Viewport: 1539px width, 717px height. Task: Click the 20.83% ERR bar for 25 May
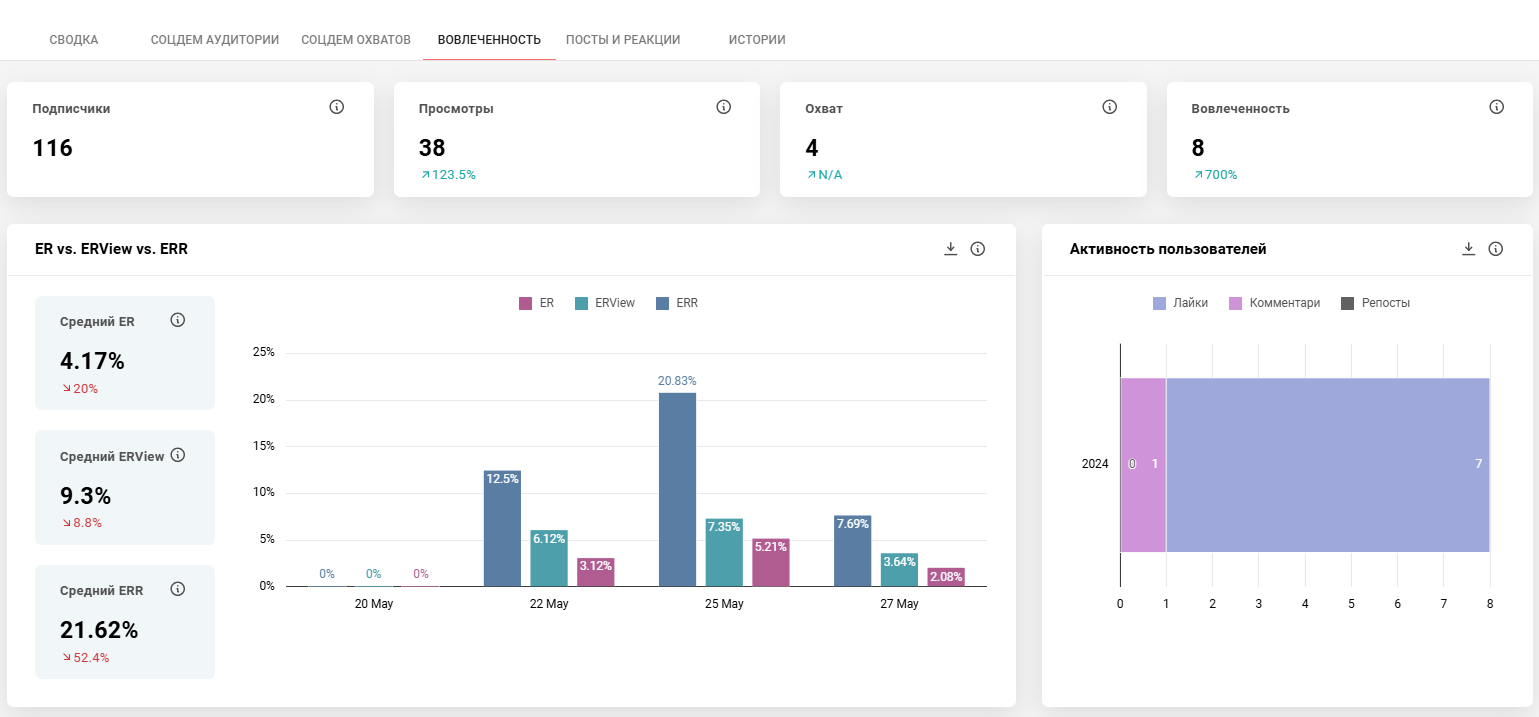(677, 489)
